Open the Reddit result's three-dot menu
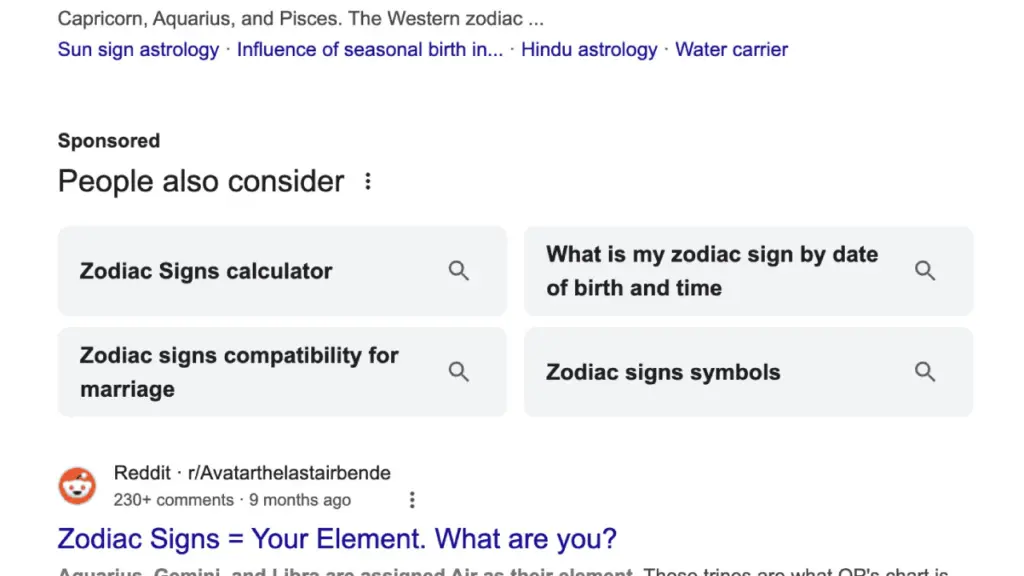 coord(411,500)
